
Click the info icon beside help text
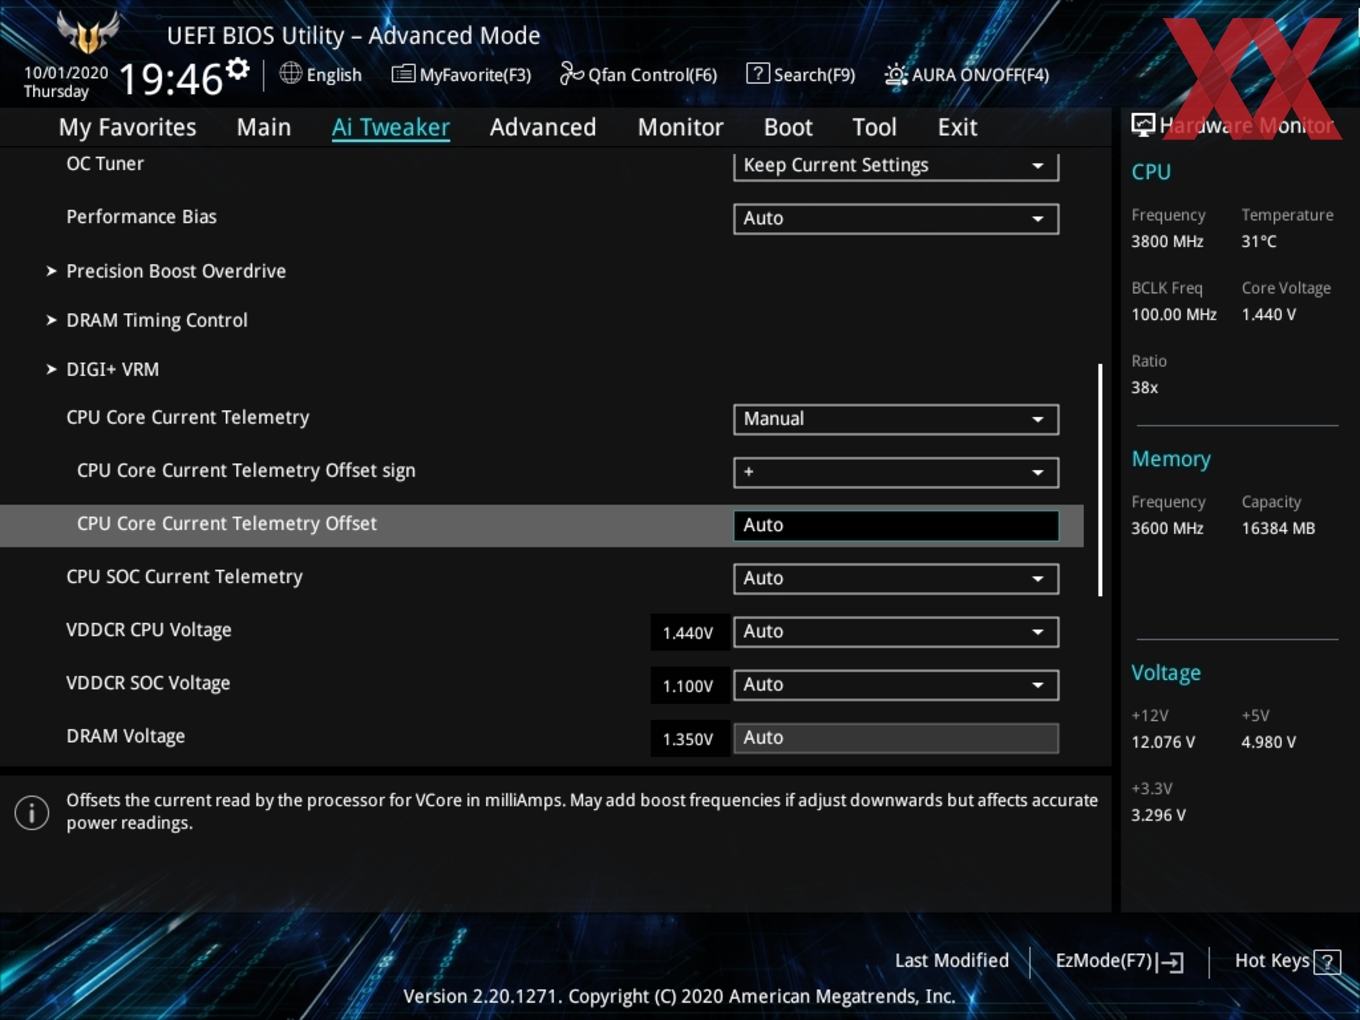coord(32,813)
